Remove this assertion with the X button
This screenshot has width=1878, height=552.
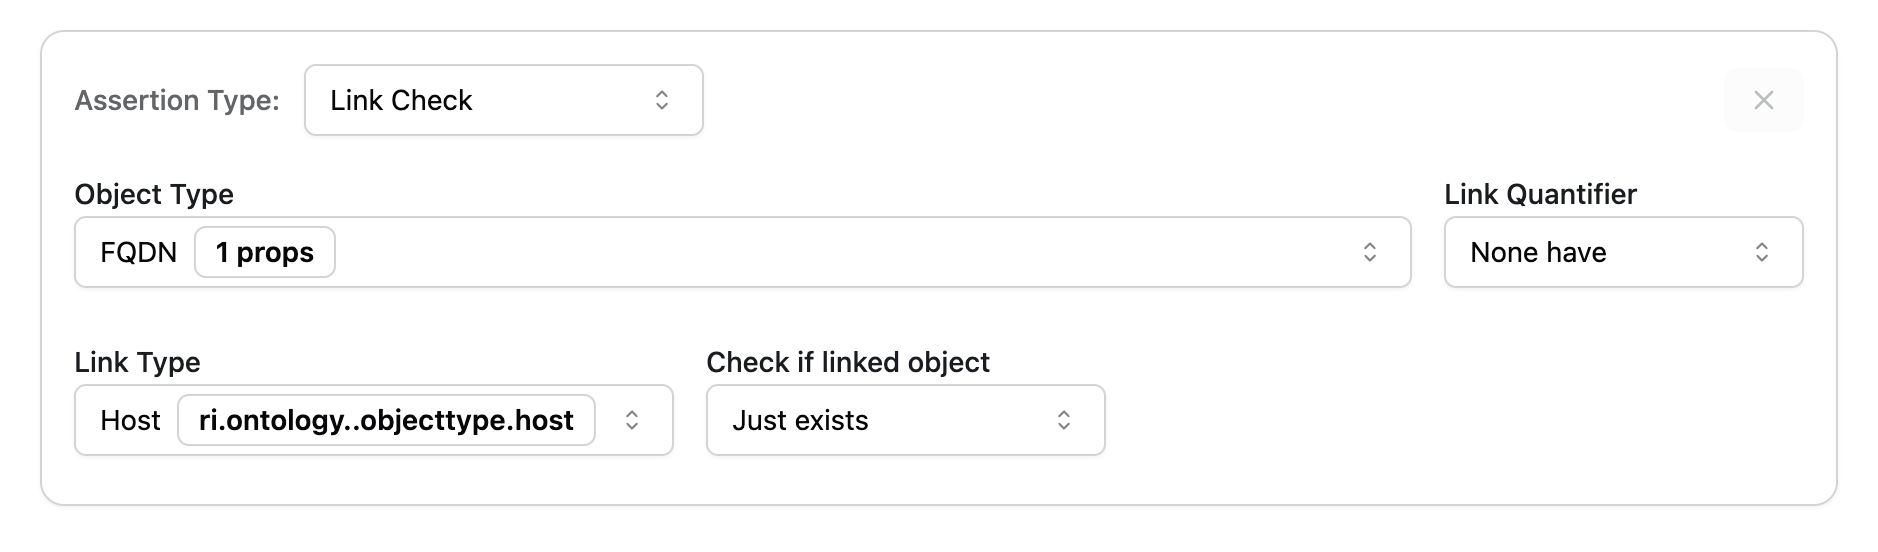tap(1763, 100)
